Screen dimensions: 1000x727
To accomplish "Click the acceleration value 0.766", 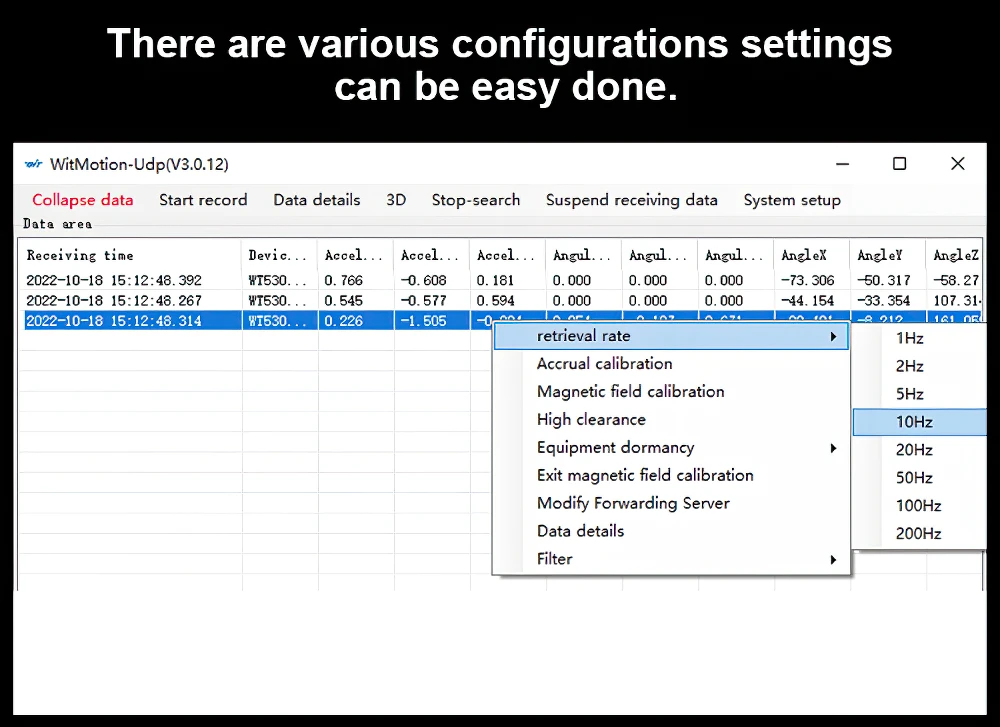I will coord(343,281).
